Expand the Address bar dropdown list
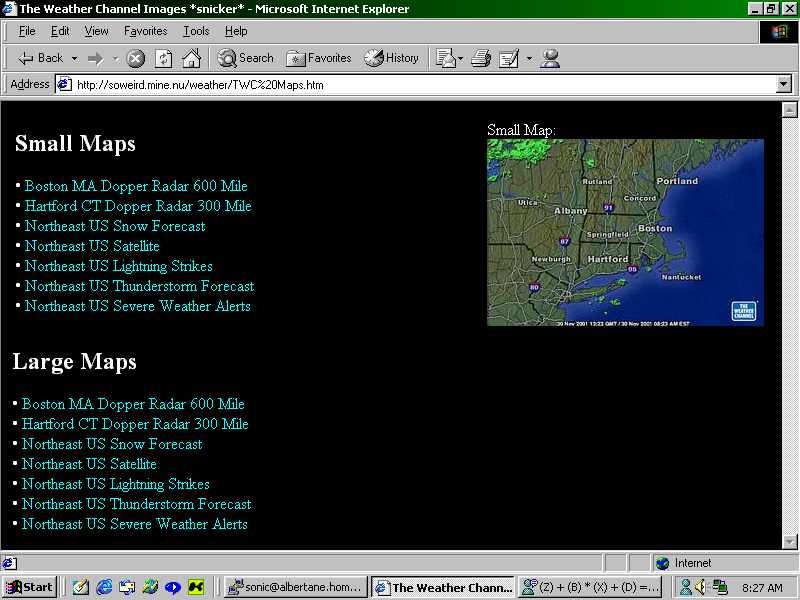The height and width of the screenshot is (600, 800). [784, 85]
